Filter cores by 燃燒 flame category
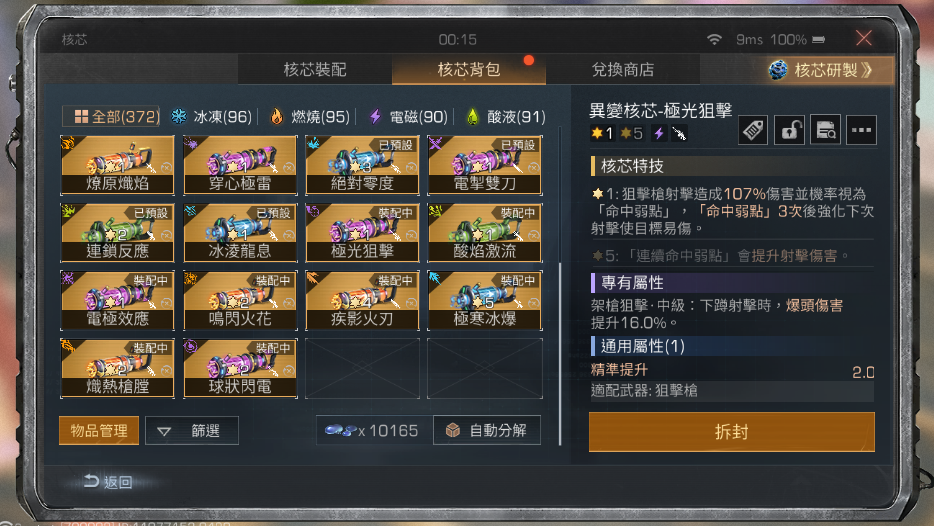 (x=310, y=117)
